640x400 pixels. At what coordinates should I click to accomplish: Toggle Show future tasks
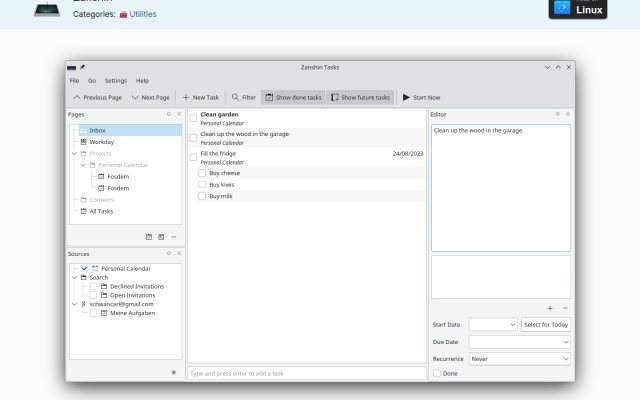(x=360, y=98)
